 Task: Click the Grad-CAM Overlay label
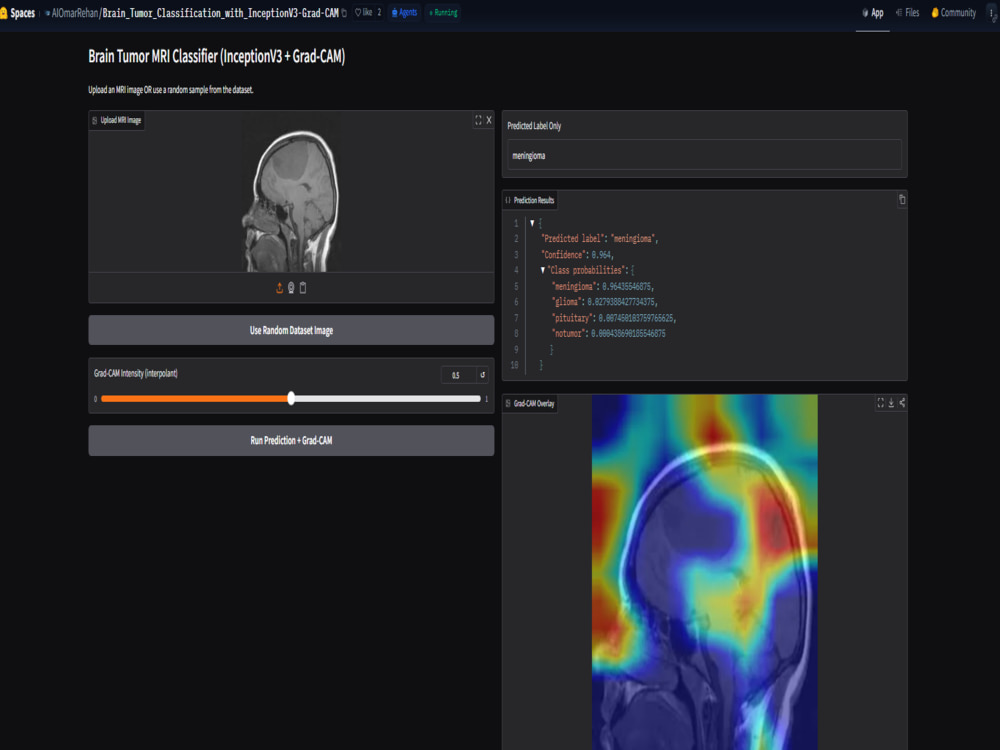click(530, 403)
